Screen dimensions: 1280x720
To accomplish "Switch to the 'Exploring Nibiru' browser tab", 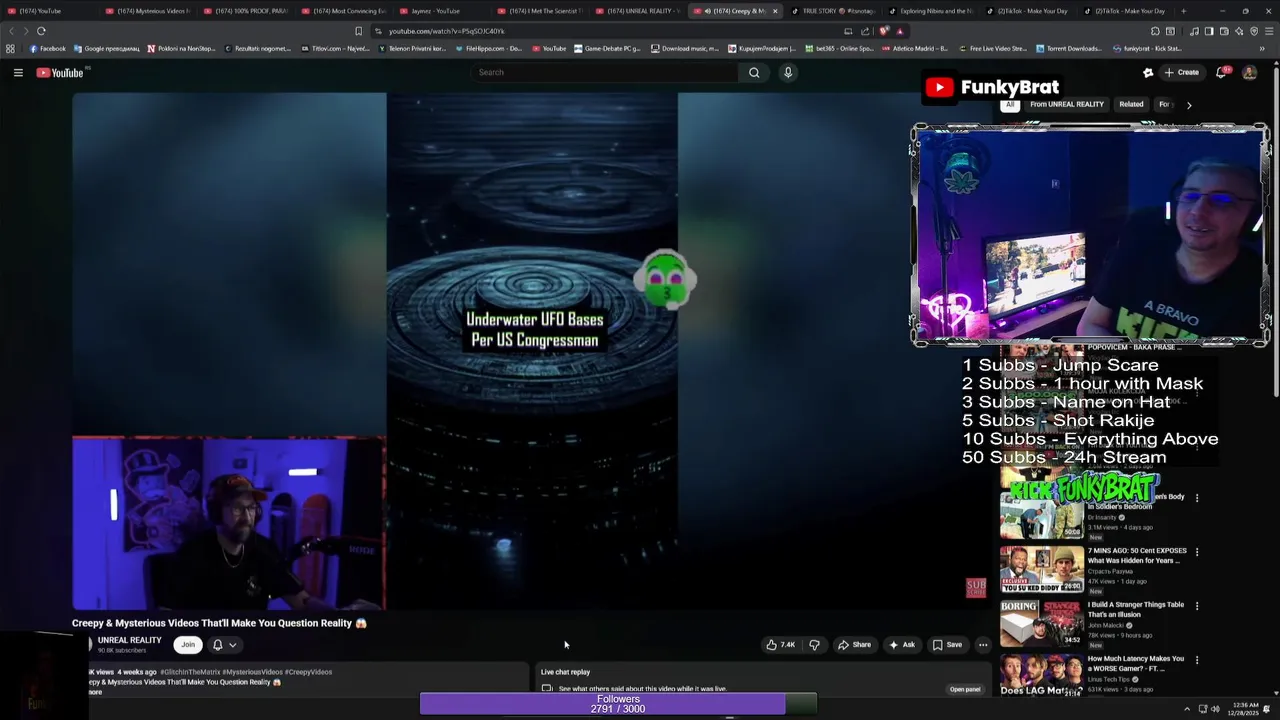I will (929, 11).
